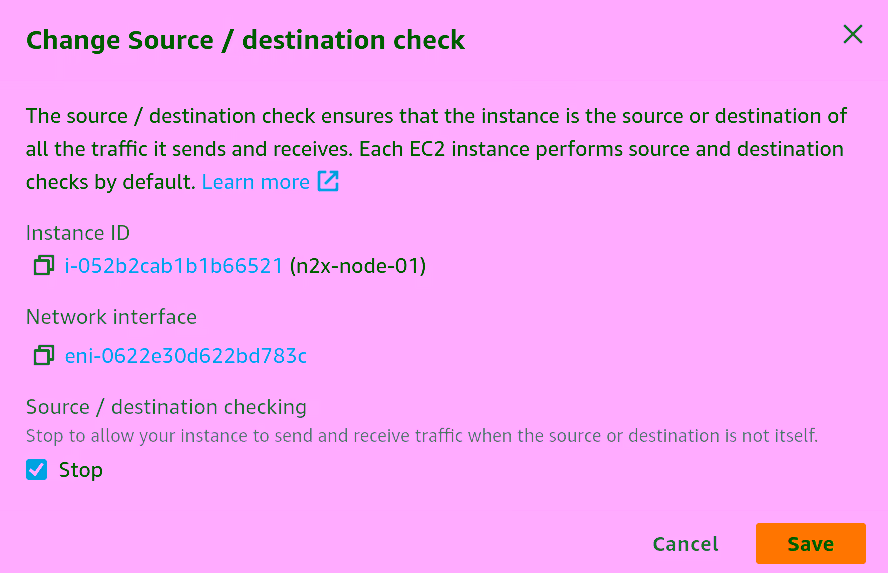
Task: Click the Change Source / destination check heading
Action: [245, 40]
